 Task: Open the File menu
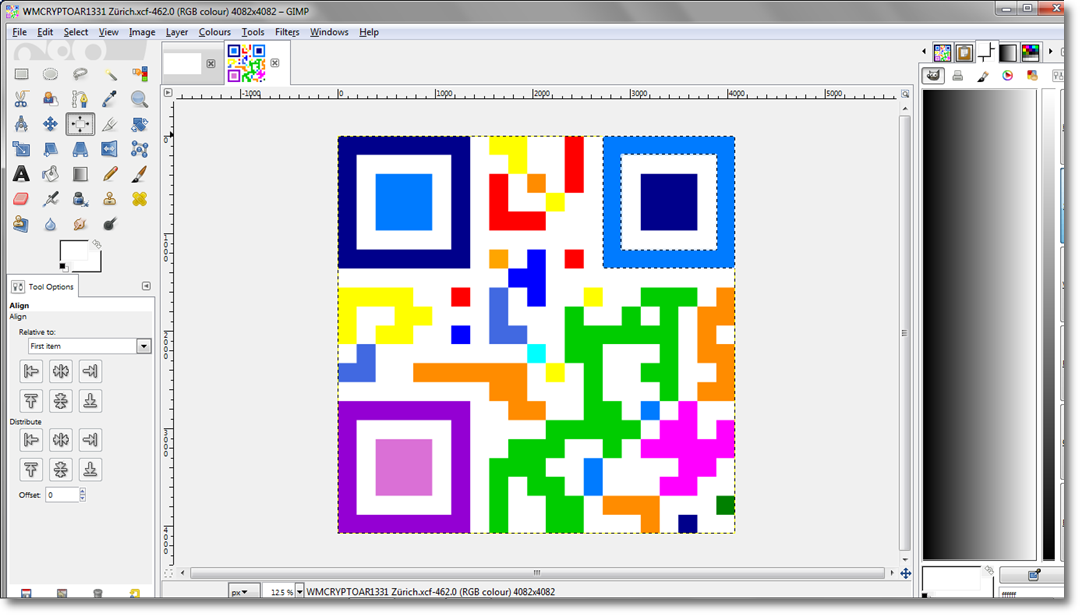tap(19, 32)
